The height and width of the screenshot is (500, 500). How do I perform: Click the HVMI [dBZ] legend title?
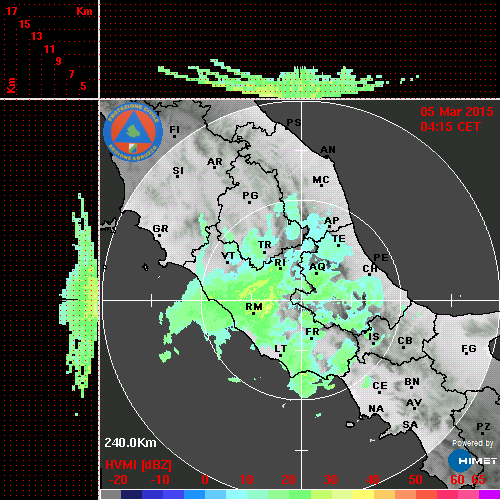coord(138,465)
